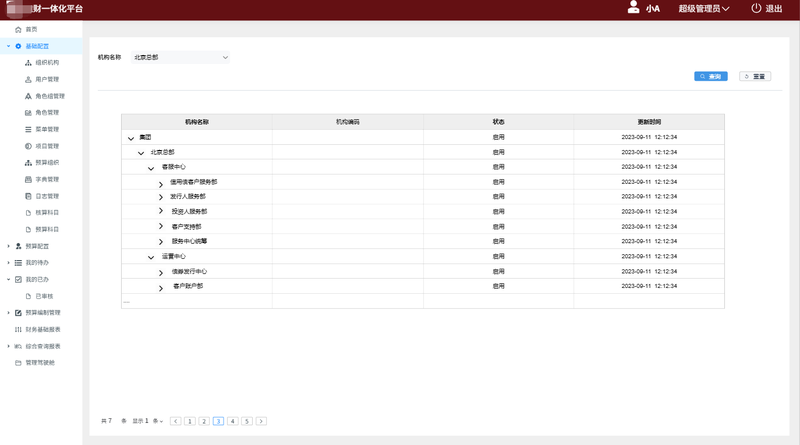Screen dimensions: 800x445
Task: Click the blue 查询 search button
Action: click(711, 77)
